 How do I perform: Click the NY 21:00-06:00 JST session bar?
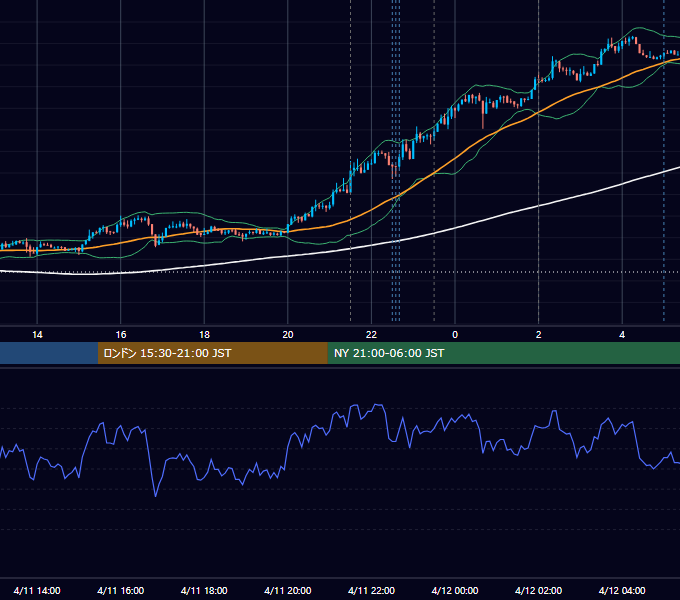tap(503, 353)
